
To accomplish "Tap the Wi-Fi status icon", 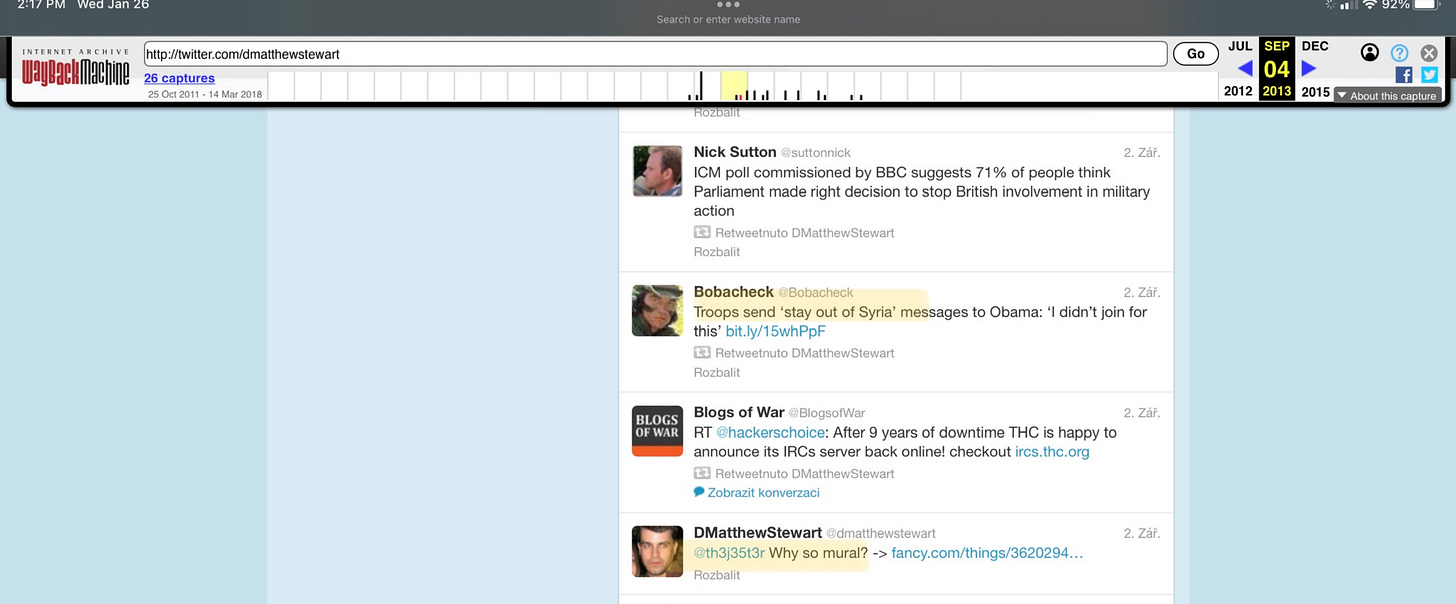I will click(1369, 4).
